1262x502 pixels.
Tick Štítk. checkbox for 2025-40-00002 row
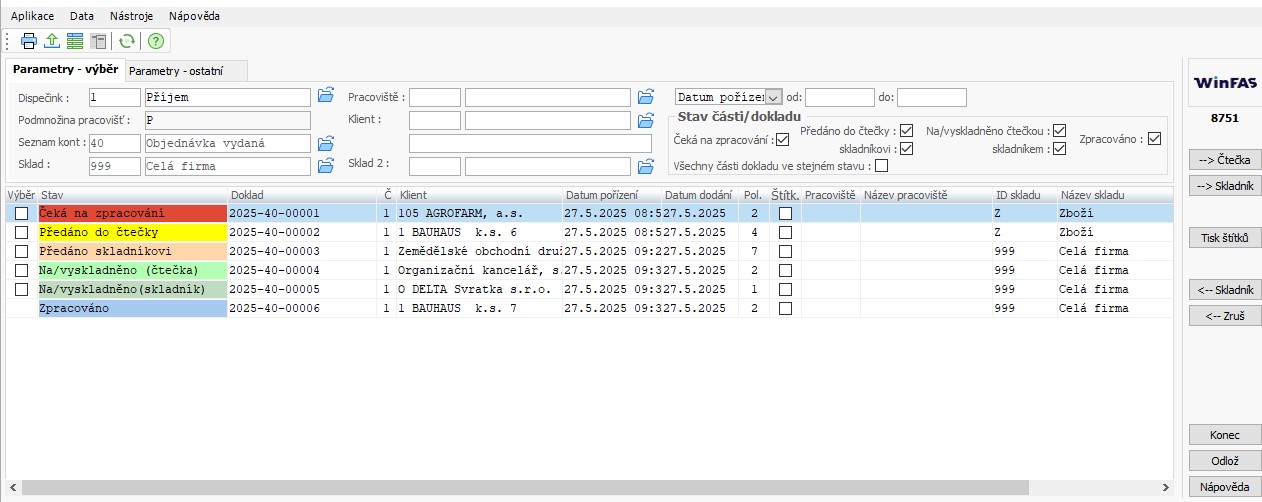786,232
